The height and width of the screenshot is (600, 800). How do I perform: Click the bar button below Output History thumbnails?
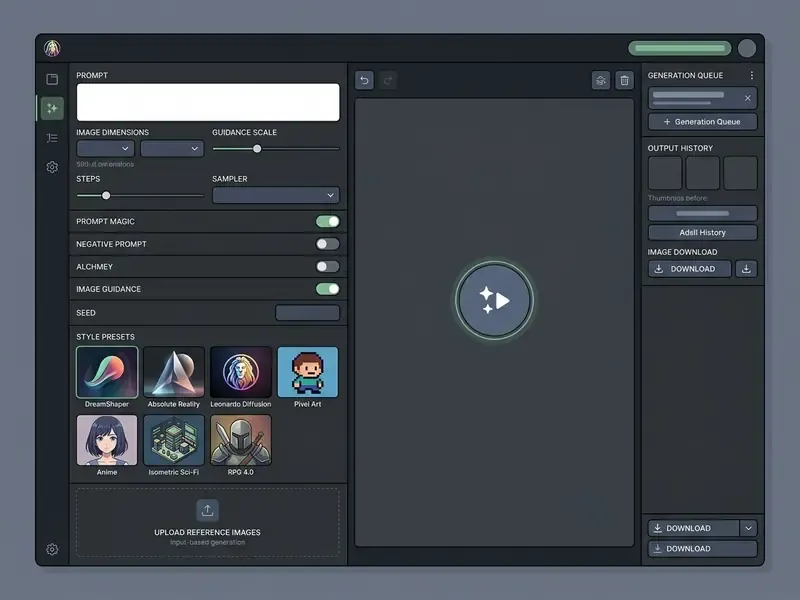pos(703,213)
